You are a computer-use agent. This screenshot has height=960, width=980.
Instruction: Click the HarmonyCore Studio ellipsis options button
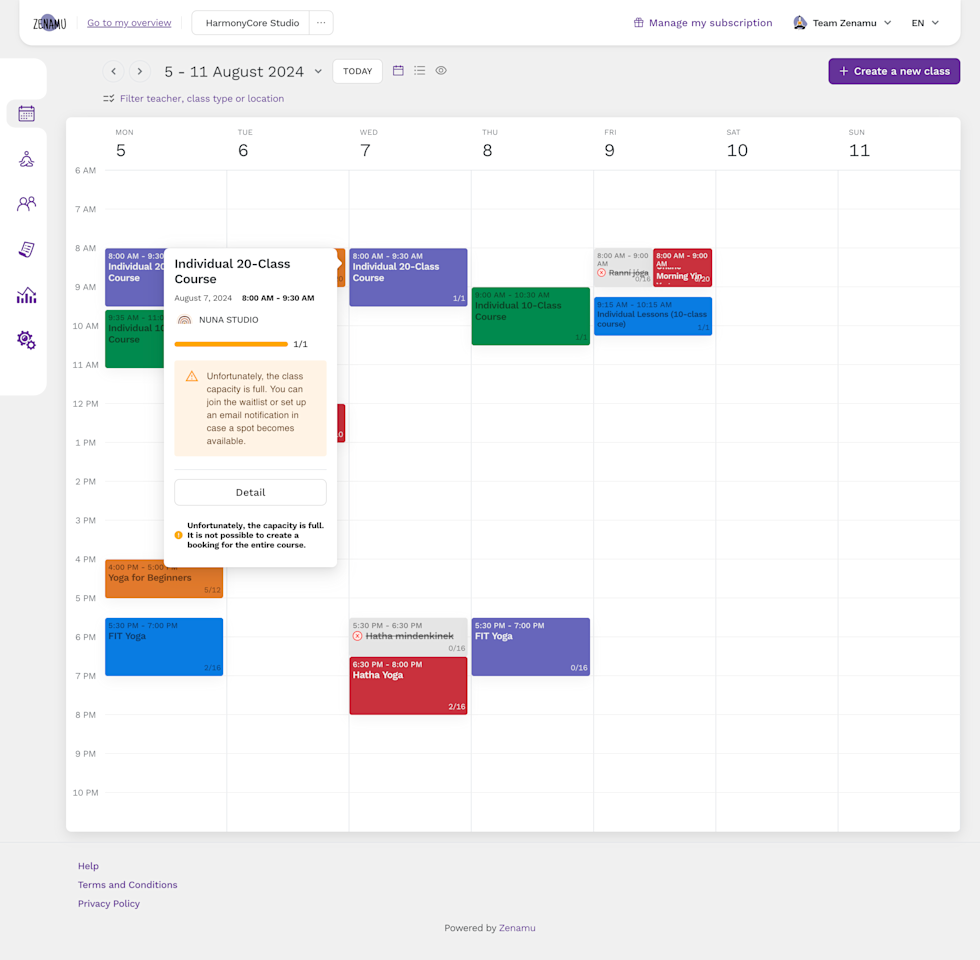coord(322,22)
